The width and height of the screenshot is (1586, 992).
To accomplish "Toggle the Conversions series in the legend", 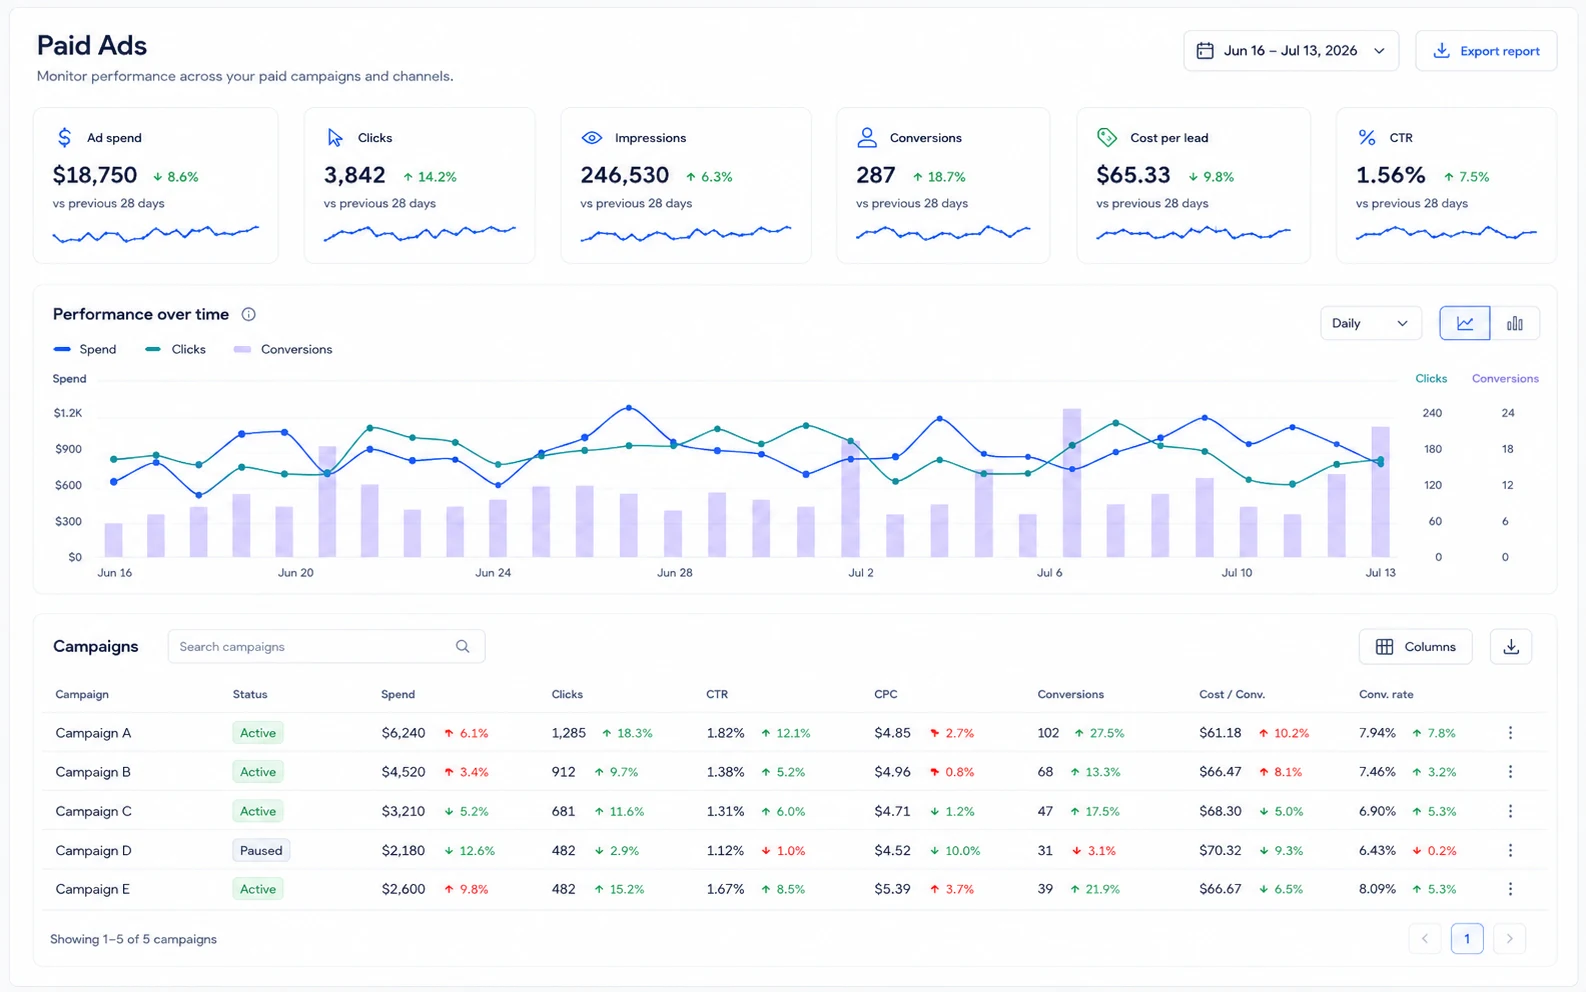I will coord(283,349).
